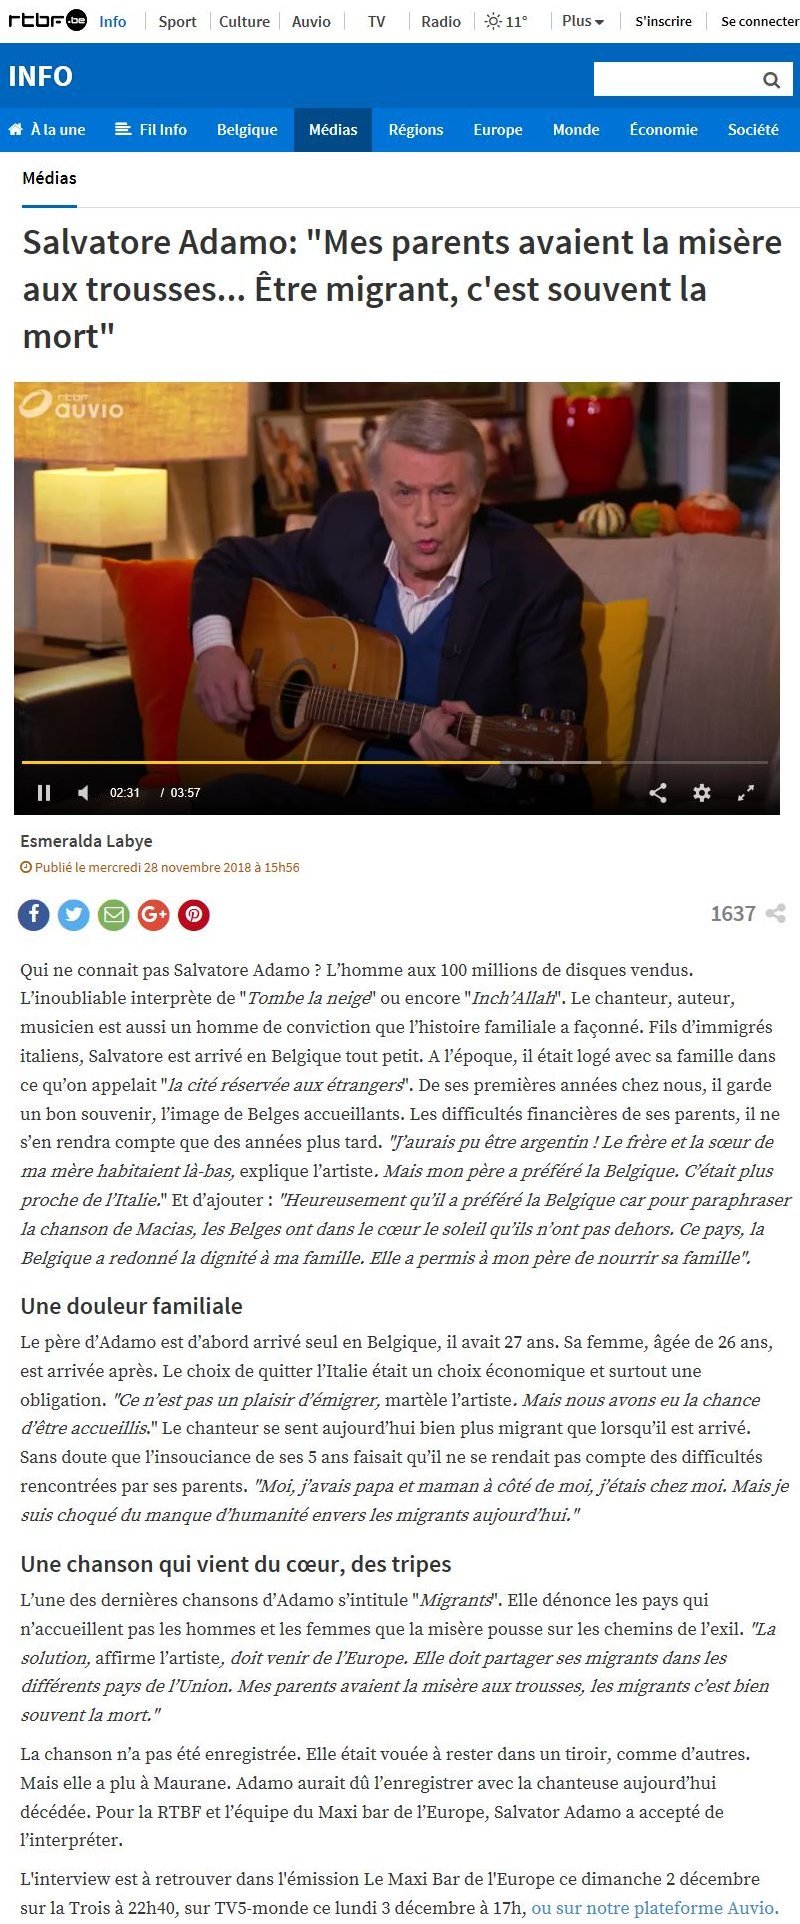Expand the Plus dropdown menu
The width and height of the screenshot is (800, 1924).
pyautogui.click(x=582, y=21)
